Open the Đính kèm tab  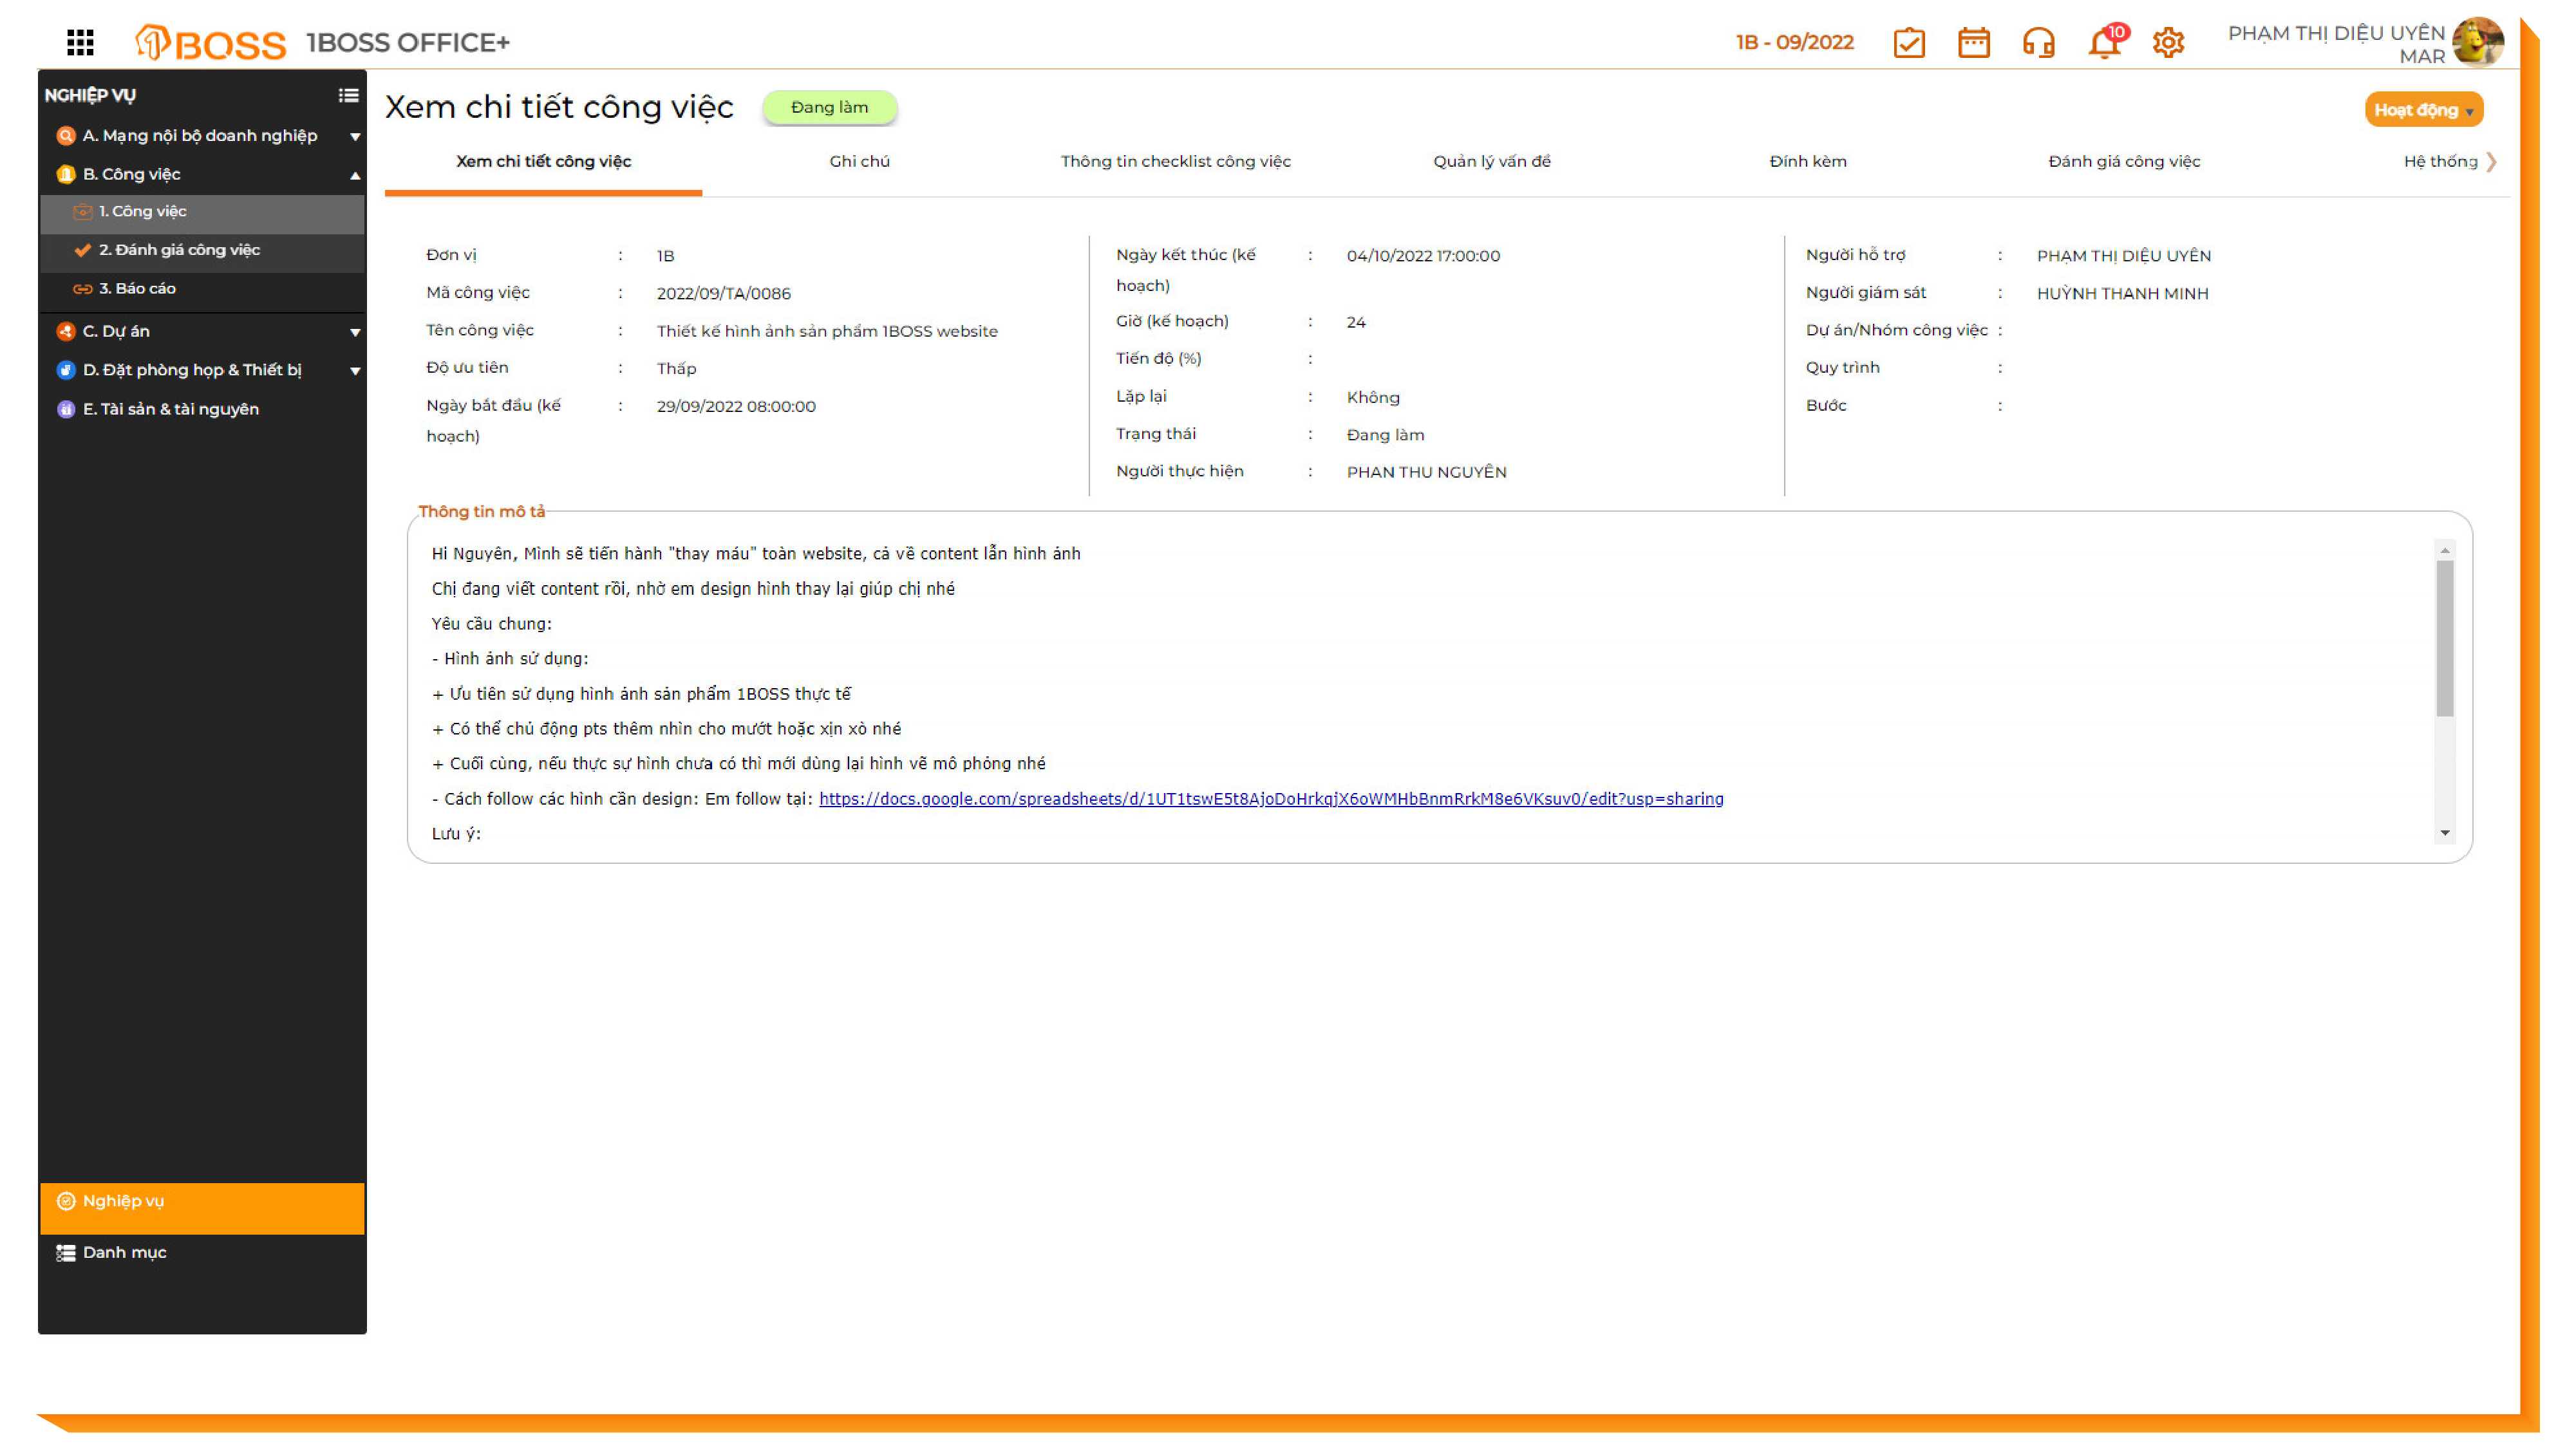[x=1807, y=161]
